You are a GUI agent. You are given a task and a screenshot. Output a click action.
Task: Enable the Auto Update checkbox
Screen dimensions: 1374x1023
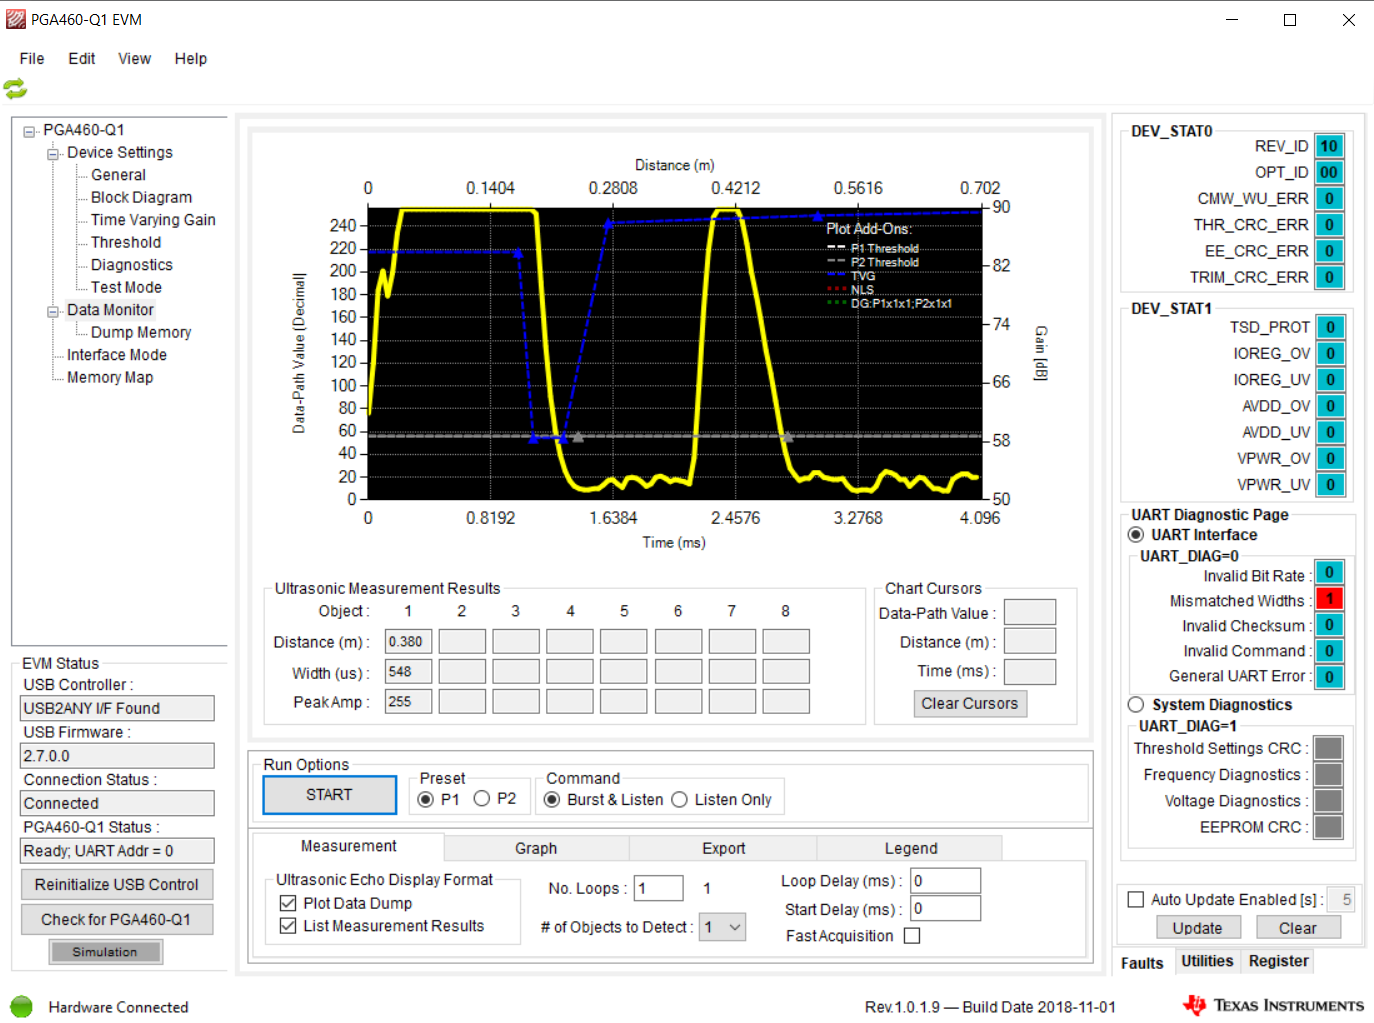tap(1136, 900)
